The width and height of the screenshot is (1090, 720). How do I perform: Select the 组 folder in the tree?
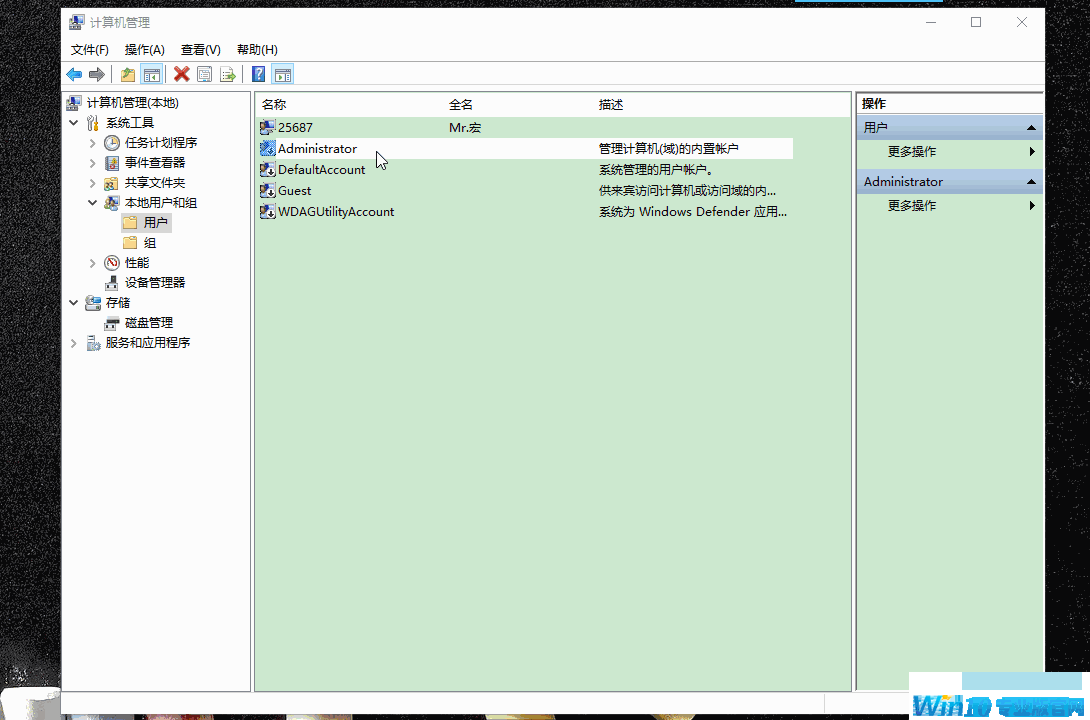[149, 242]
